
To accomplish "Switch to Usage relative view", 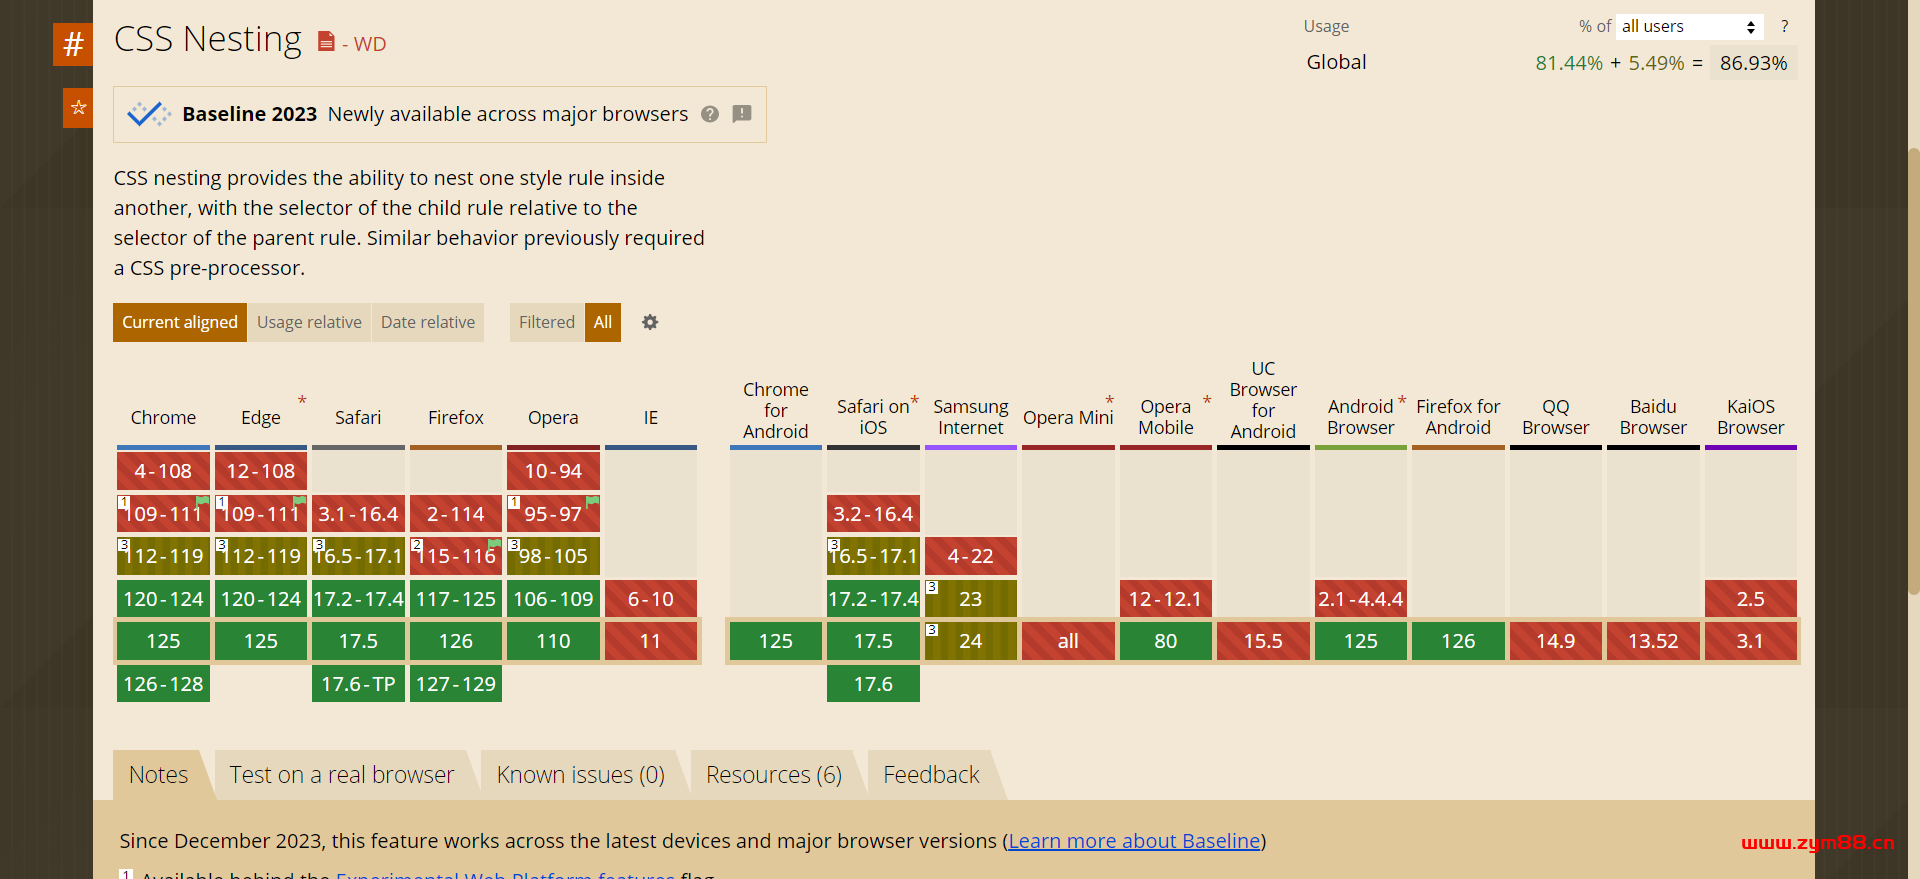I will (x=309, y=322).
